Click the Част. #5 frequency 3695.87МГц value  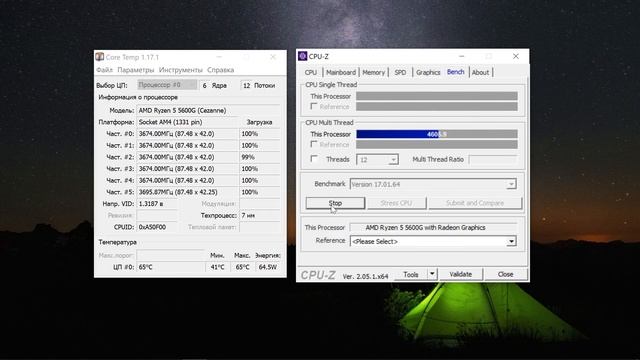(178, 192)
